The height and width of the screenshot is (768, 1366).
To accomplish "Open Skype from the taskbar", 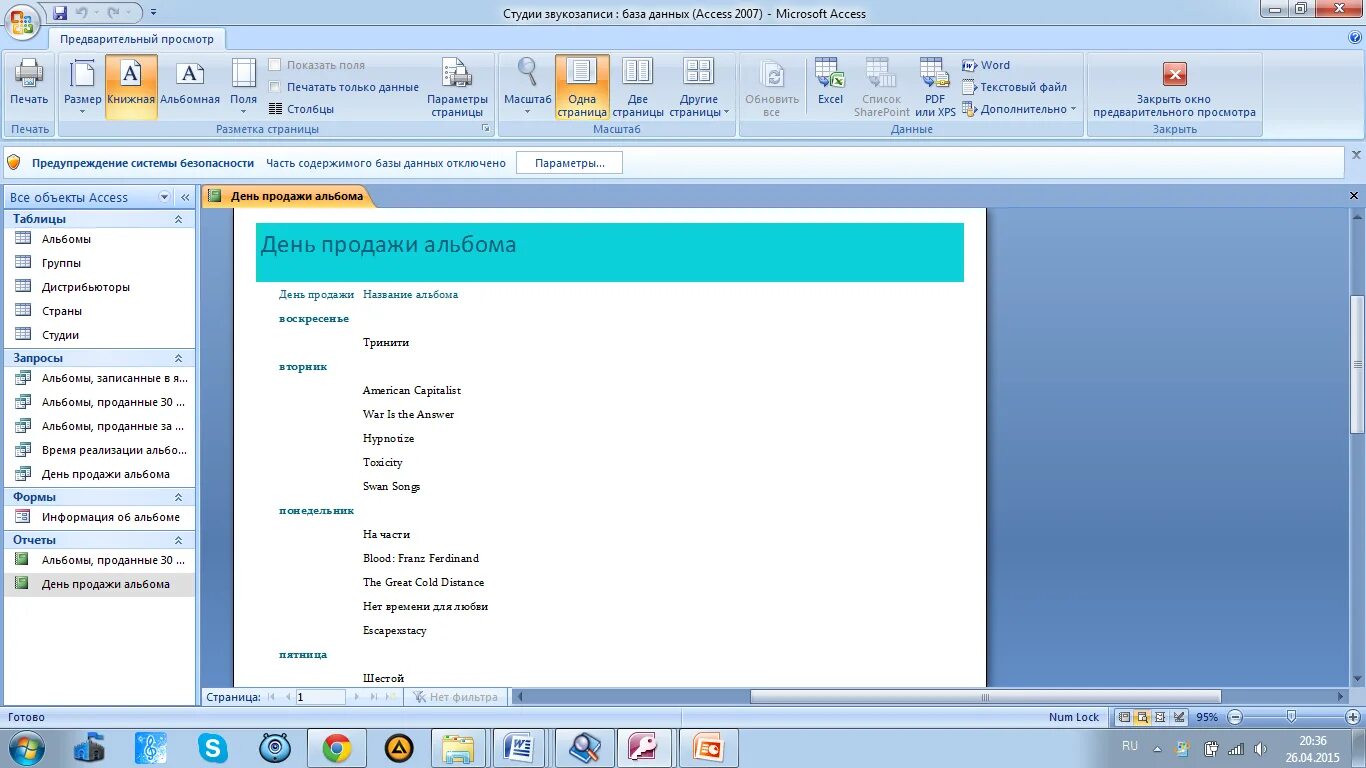I will (212, 748).
